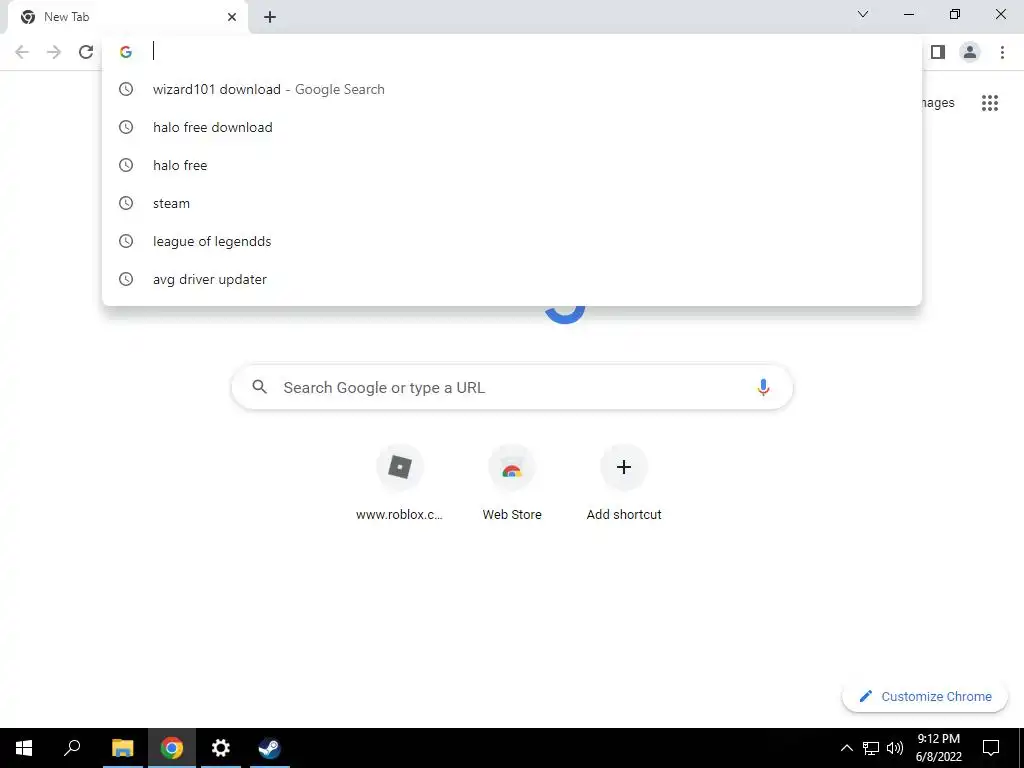Close the New Tab tab
The width and height of the screenshot is (1024, 768).
coord(232,17)
